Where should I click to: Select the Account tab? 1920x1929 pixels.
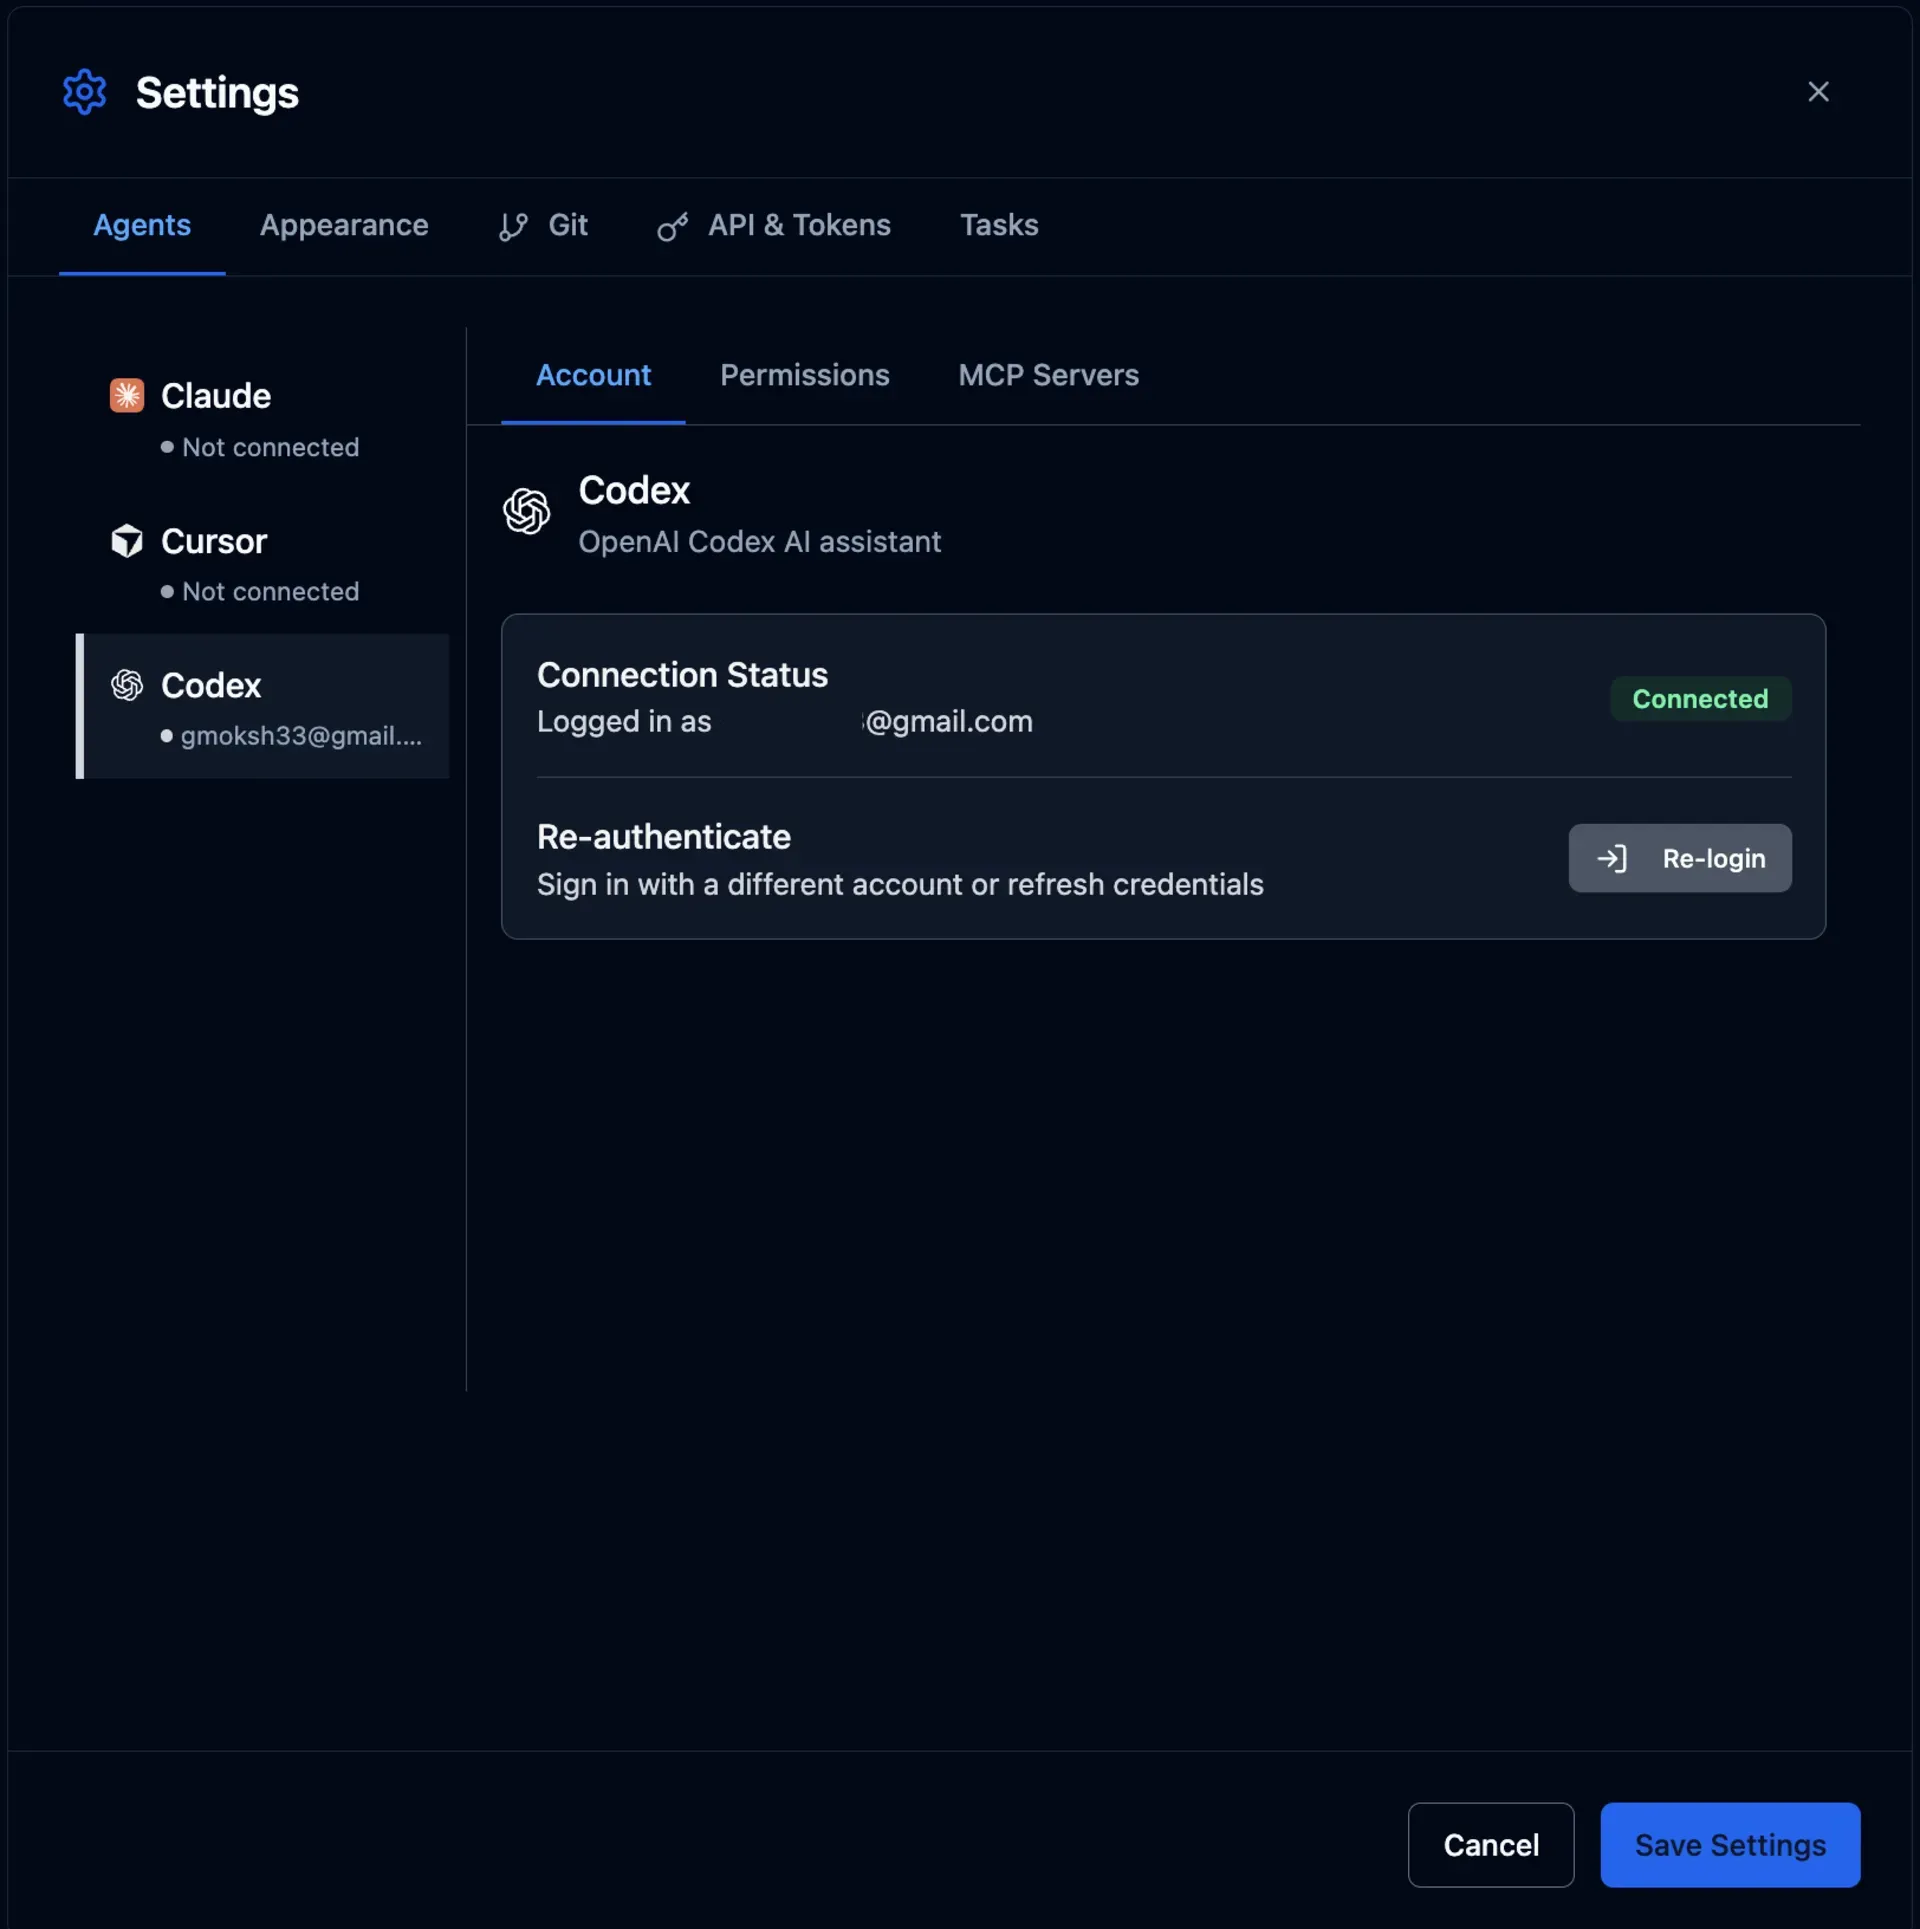[x=593, y=375]
